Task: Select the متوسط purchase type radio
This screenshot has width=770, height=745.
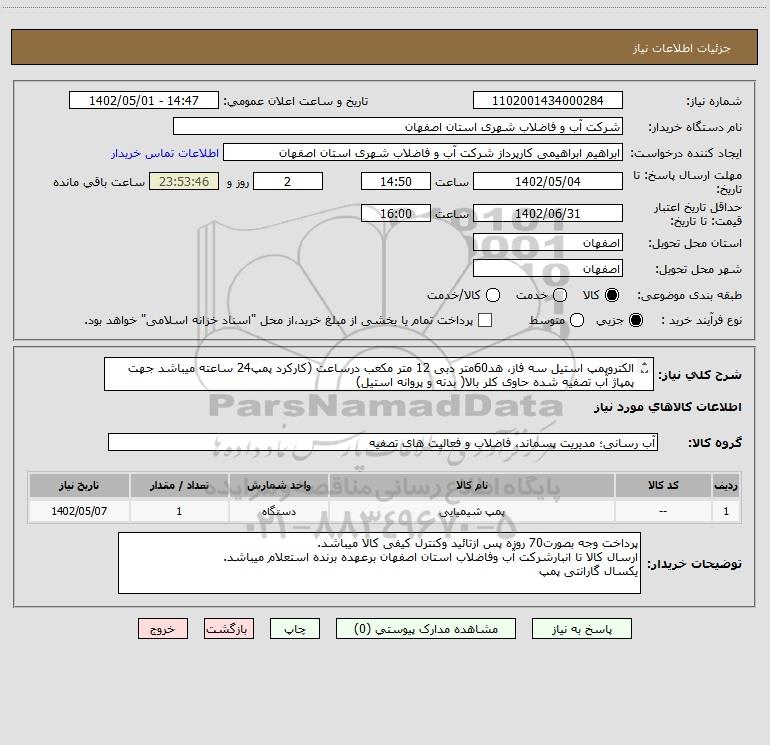Action: coord(577,320)
